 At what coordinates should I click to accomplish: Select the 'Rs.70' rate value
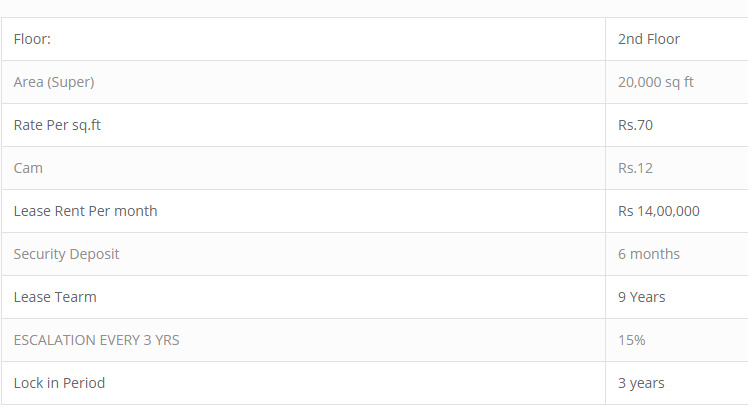tap(636, 125)
